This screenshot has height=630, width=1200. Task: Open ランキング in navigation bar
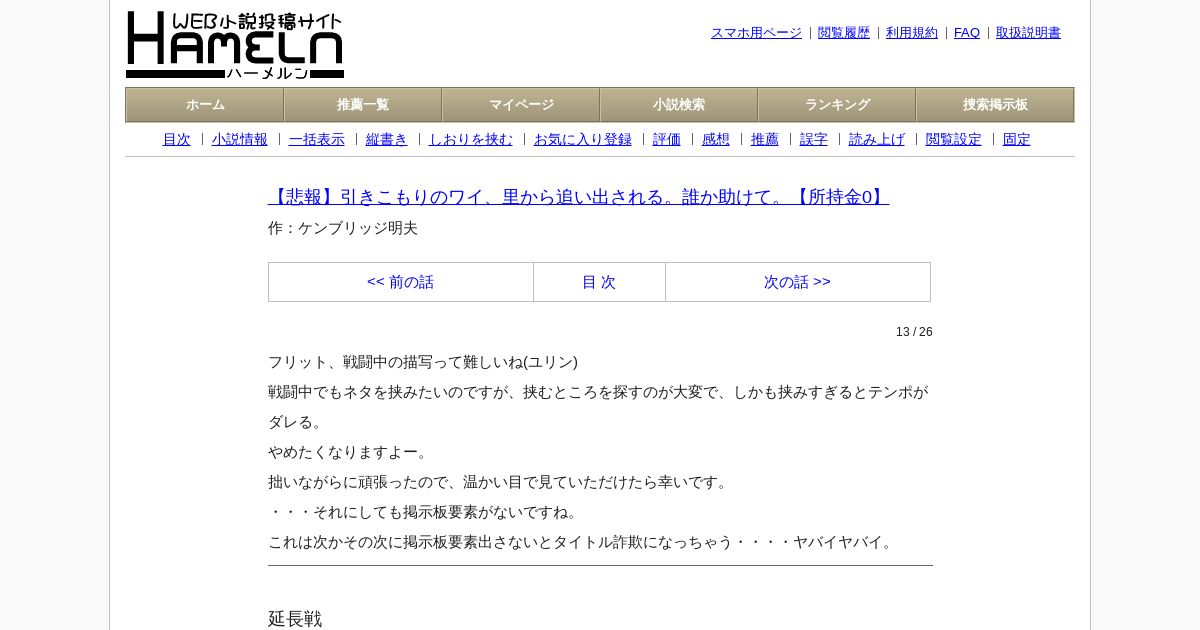click(x=837, y=105)
